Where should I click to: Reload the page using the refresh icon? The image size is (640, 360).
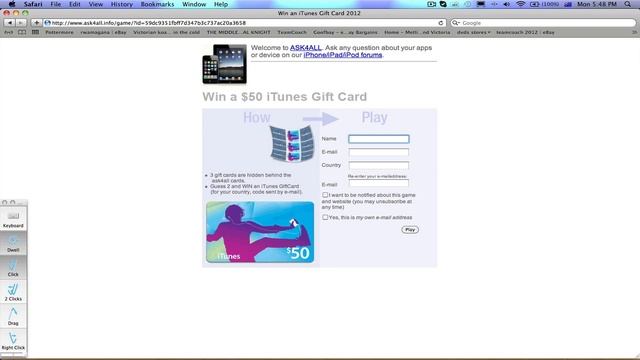441,23
